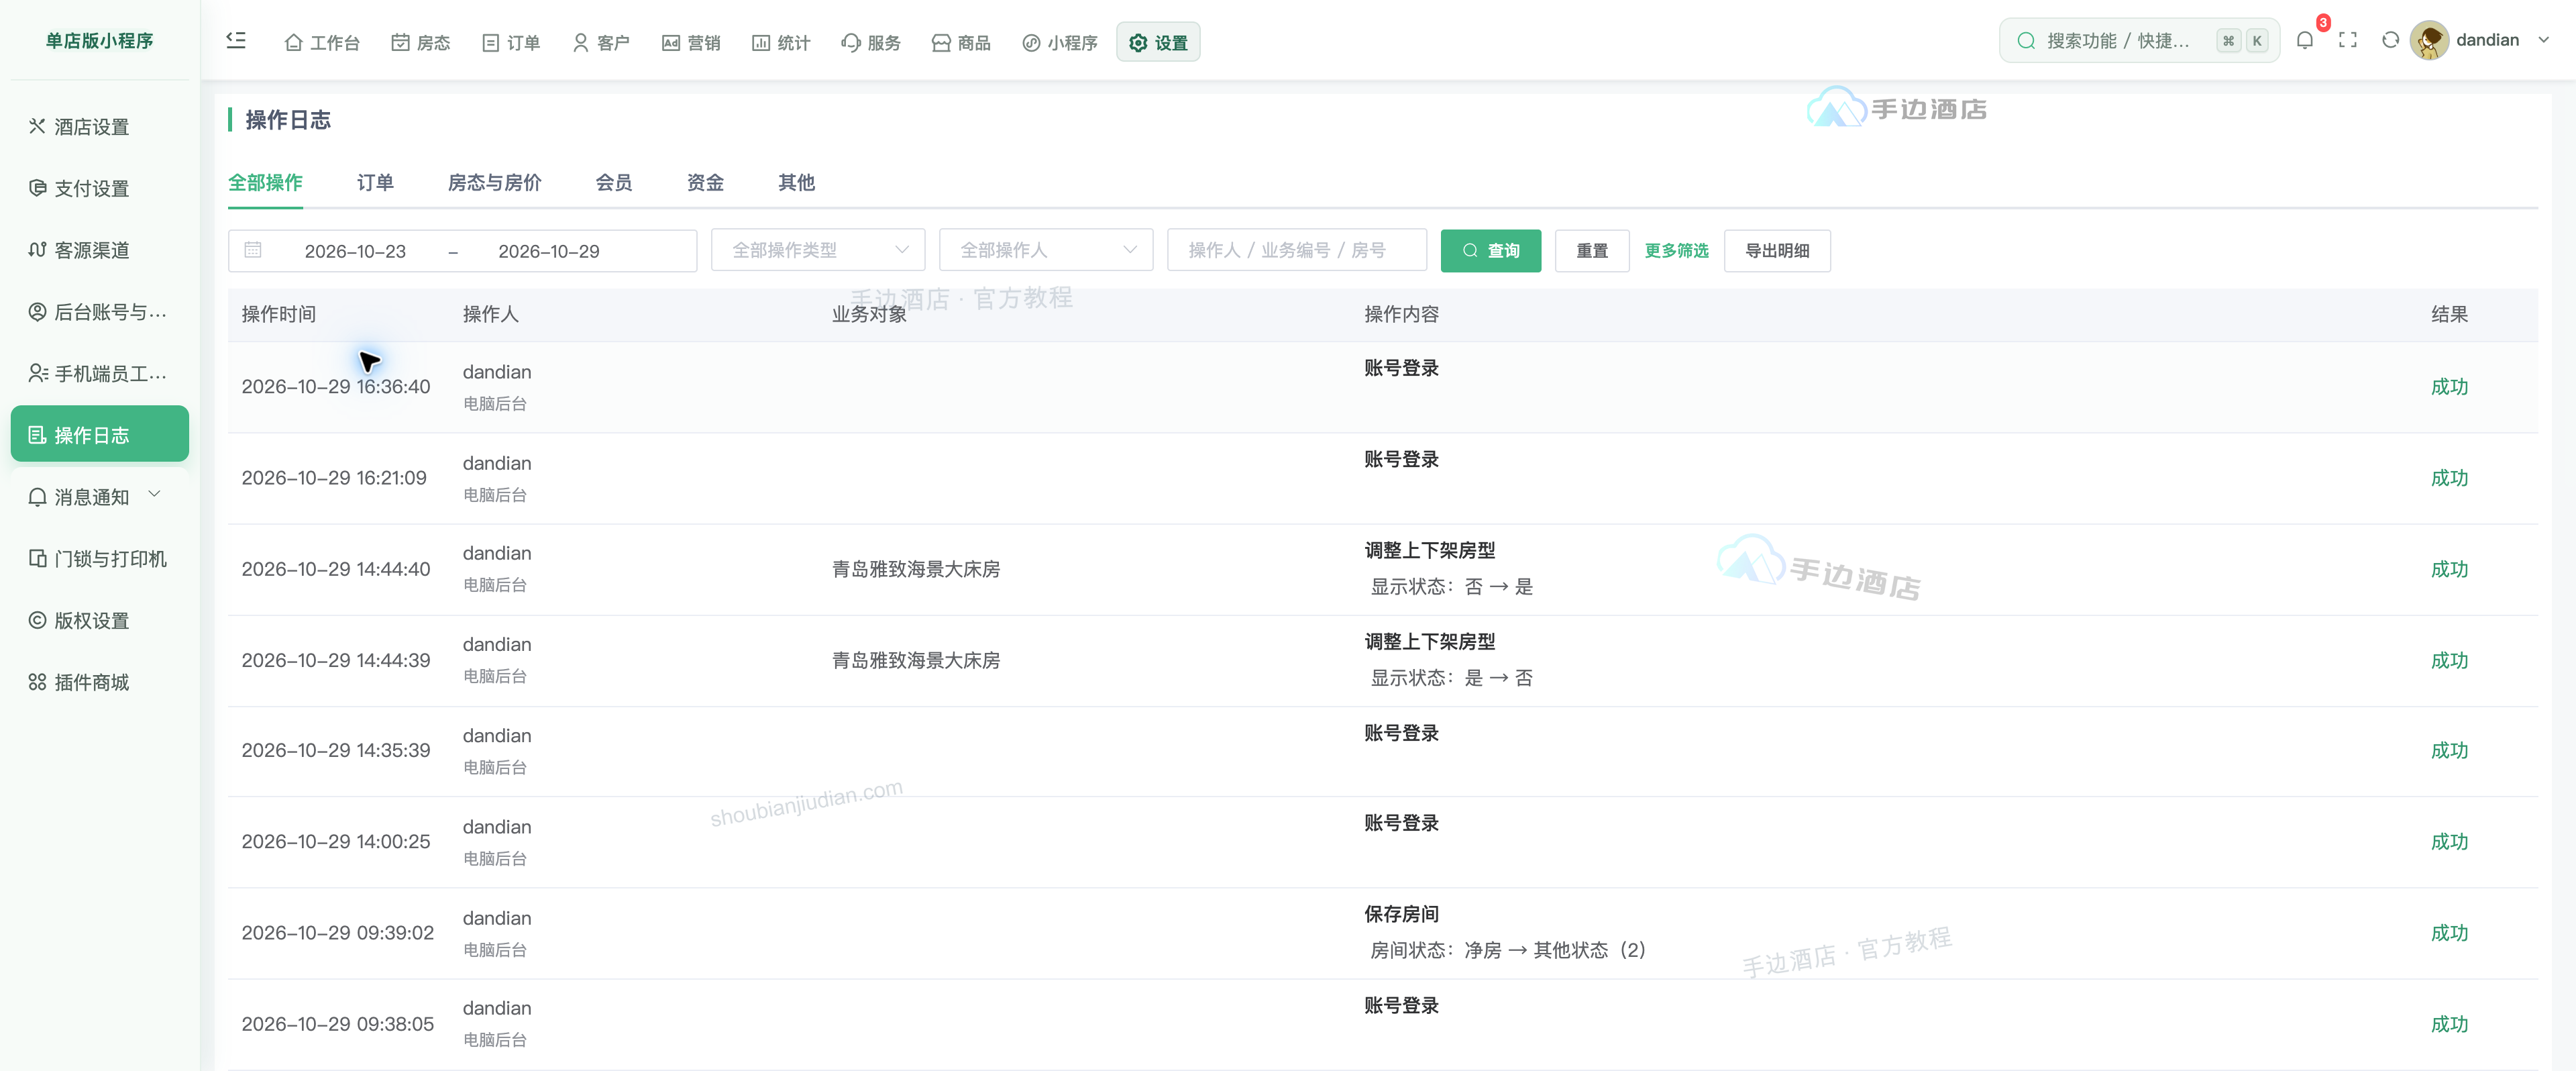Image resolution: width=2576 pixels, height=1071 pixels.
Task: Open the 商品 navigation item
Action: (961, 42)
